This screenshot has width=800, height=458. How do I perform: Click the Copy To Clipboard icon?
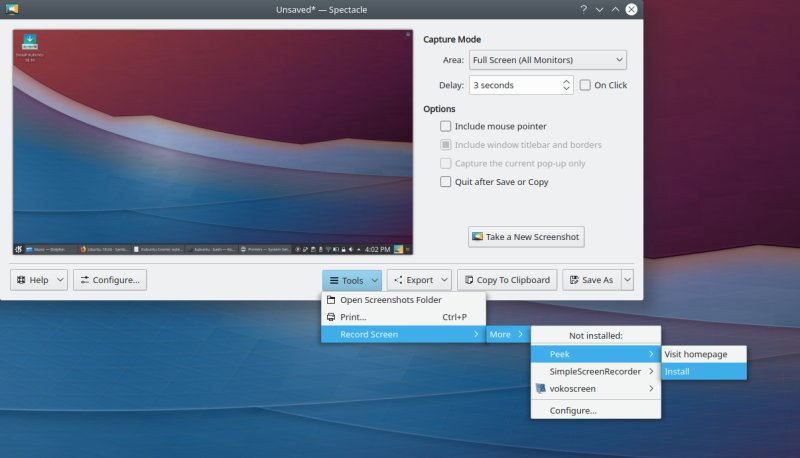(x=468, y=280)
